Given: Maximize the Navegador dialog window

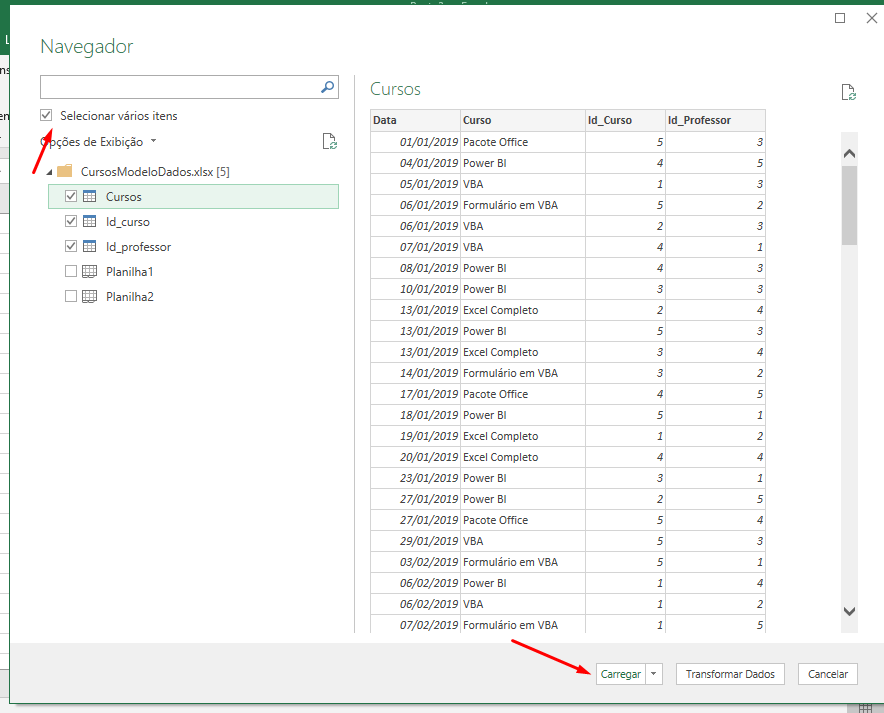Looking at the screenshot, I should pos(840,18).
